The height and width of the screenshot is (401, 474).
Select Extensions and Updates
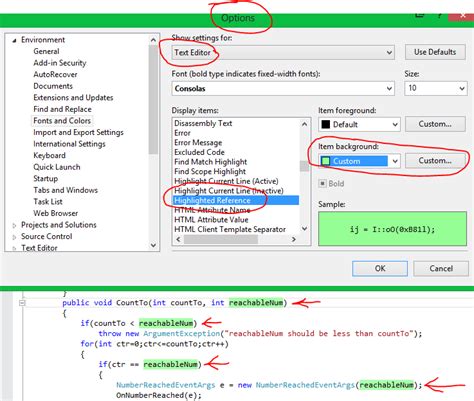click(x=73, y=98)
